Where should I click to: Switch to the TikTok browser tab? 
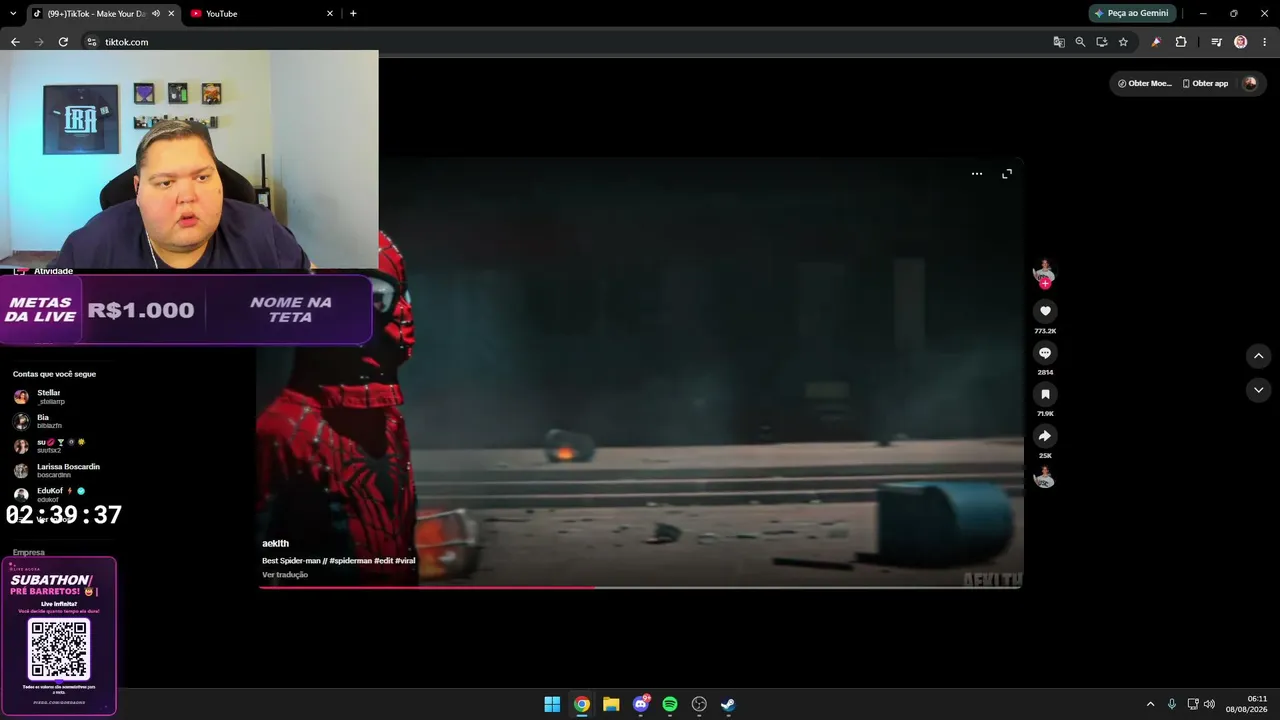[102, 14]
